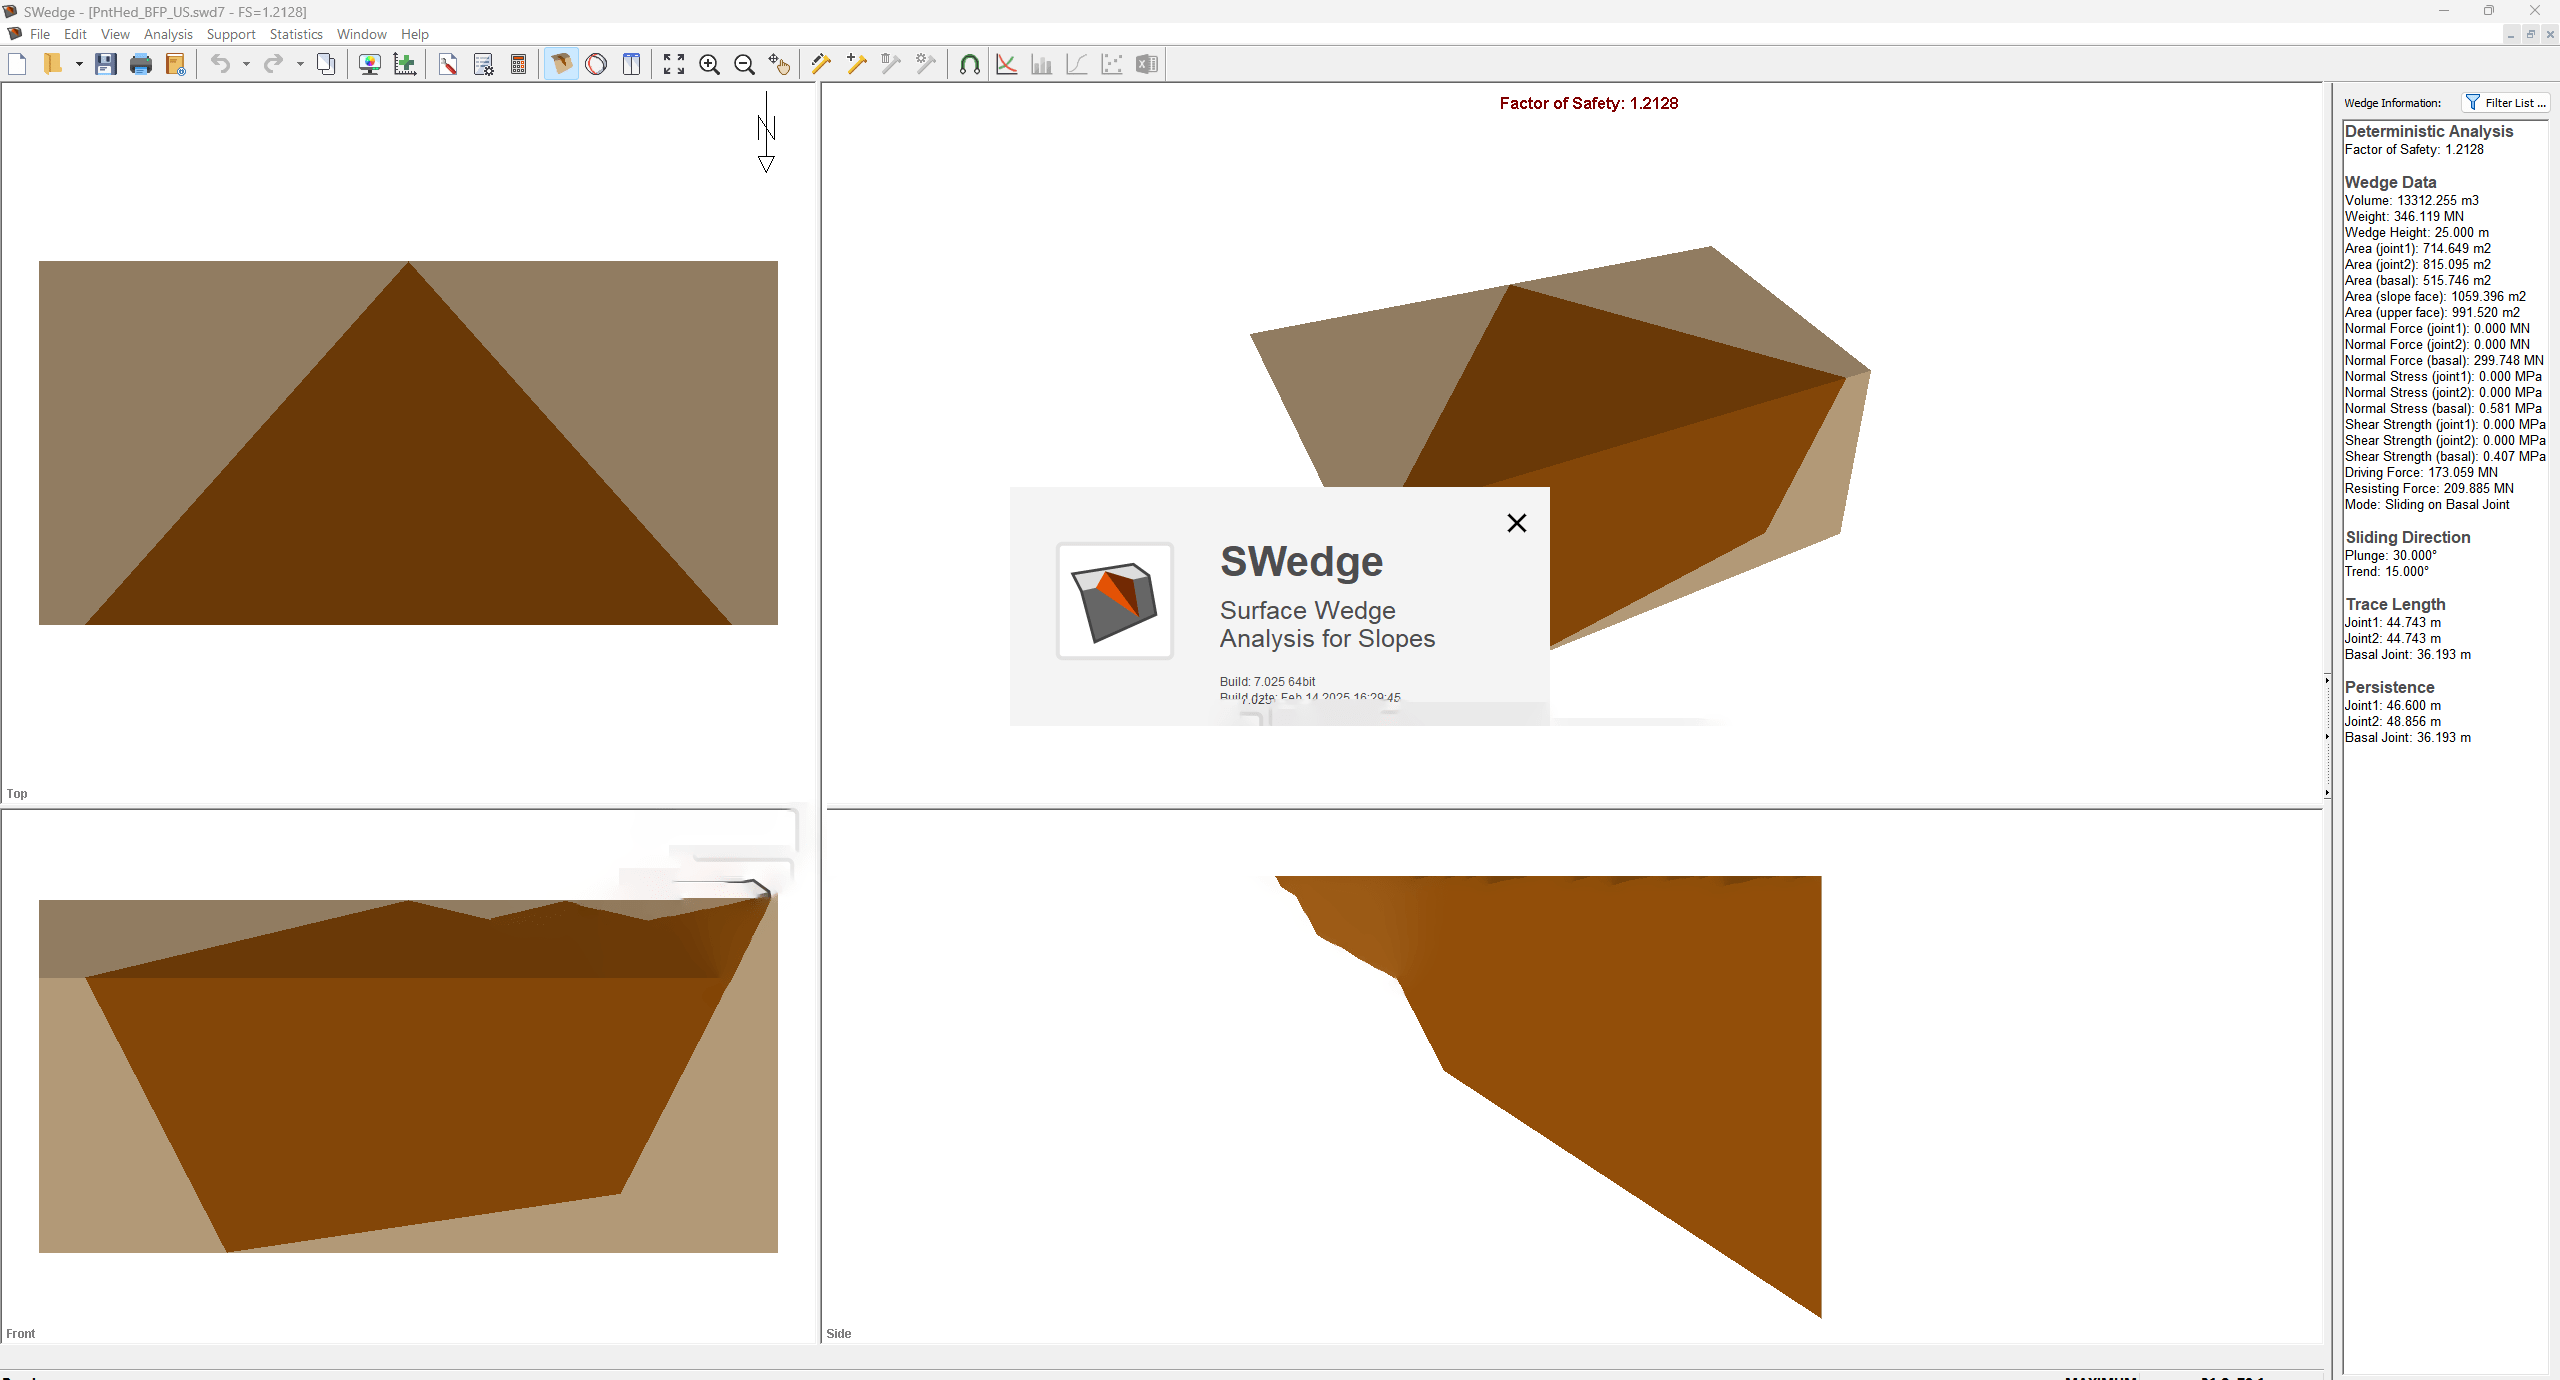Open the Stereonet view icon
This screenshot has height=1380, width=2560.
point(596,65)
